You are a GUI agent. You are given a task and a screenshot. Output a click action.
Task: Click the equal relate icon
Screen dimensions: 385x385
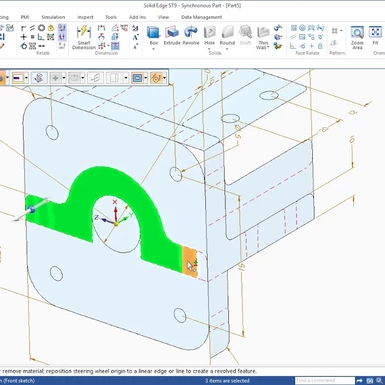click(32, 37)
